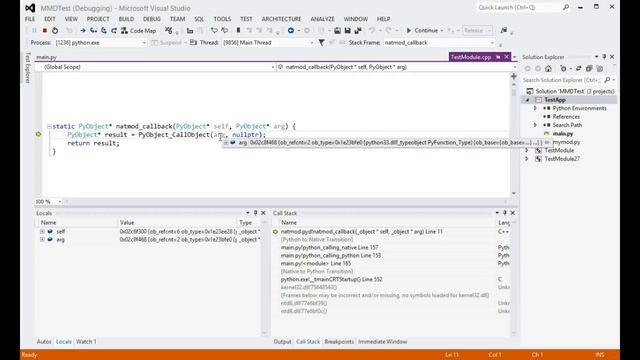Open the TOOLS menu
The width and height of the screenshot is (640, 360).
pos(222,19)
